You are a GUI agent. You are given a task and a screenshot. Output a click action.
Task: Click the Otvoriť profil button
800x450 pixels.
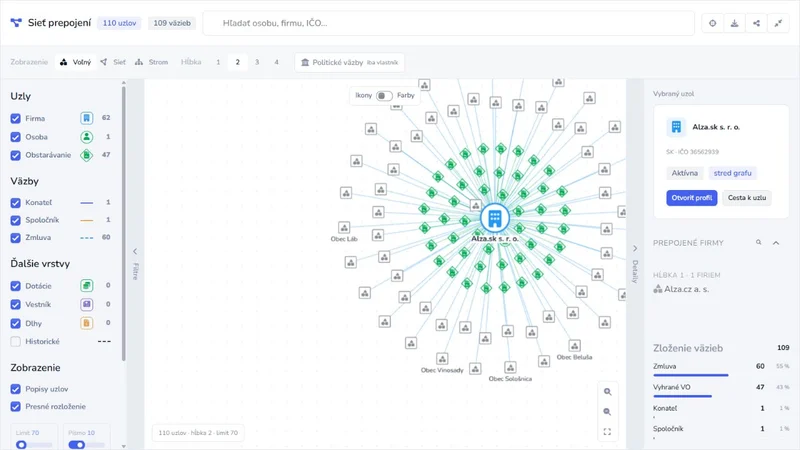pyautogui.click(x=691, y=198)
